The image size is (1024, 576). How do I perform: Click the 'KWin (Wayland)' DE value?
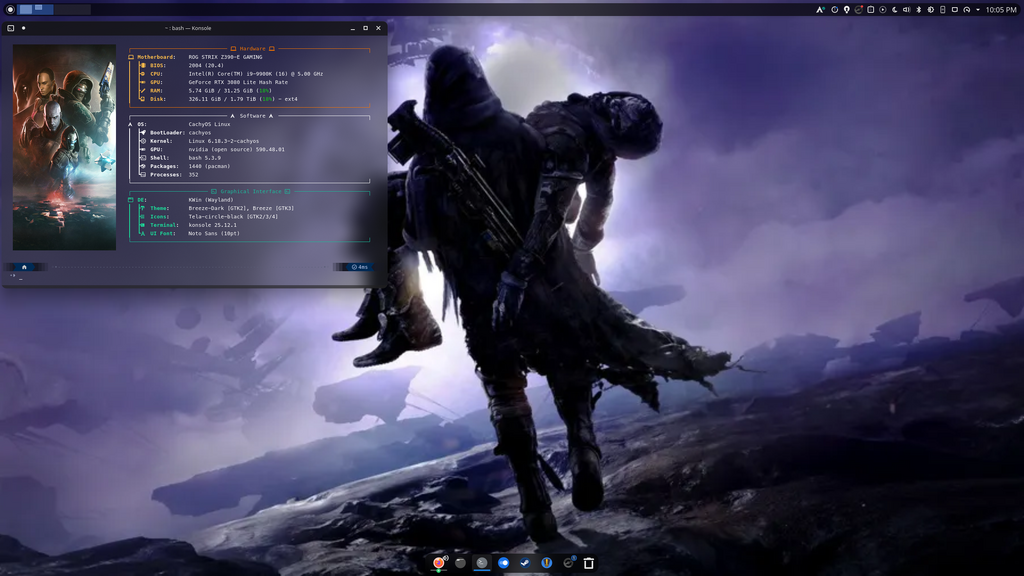tap(210, 200)
